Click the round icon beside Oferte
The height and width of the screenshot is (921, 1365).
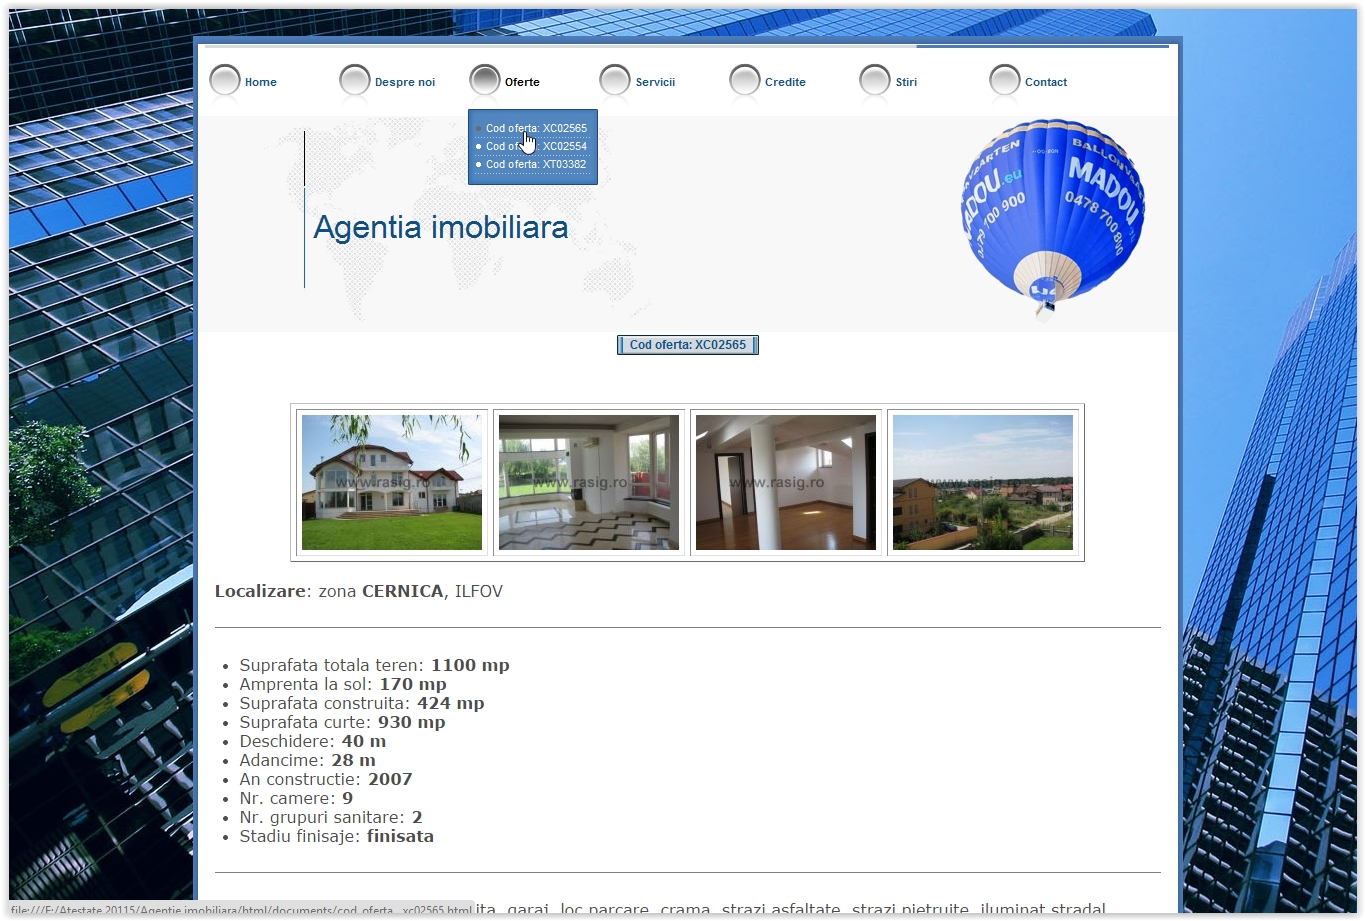[485, 81]
